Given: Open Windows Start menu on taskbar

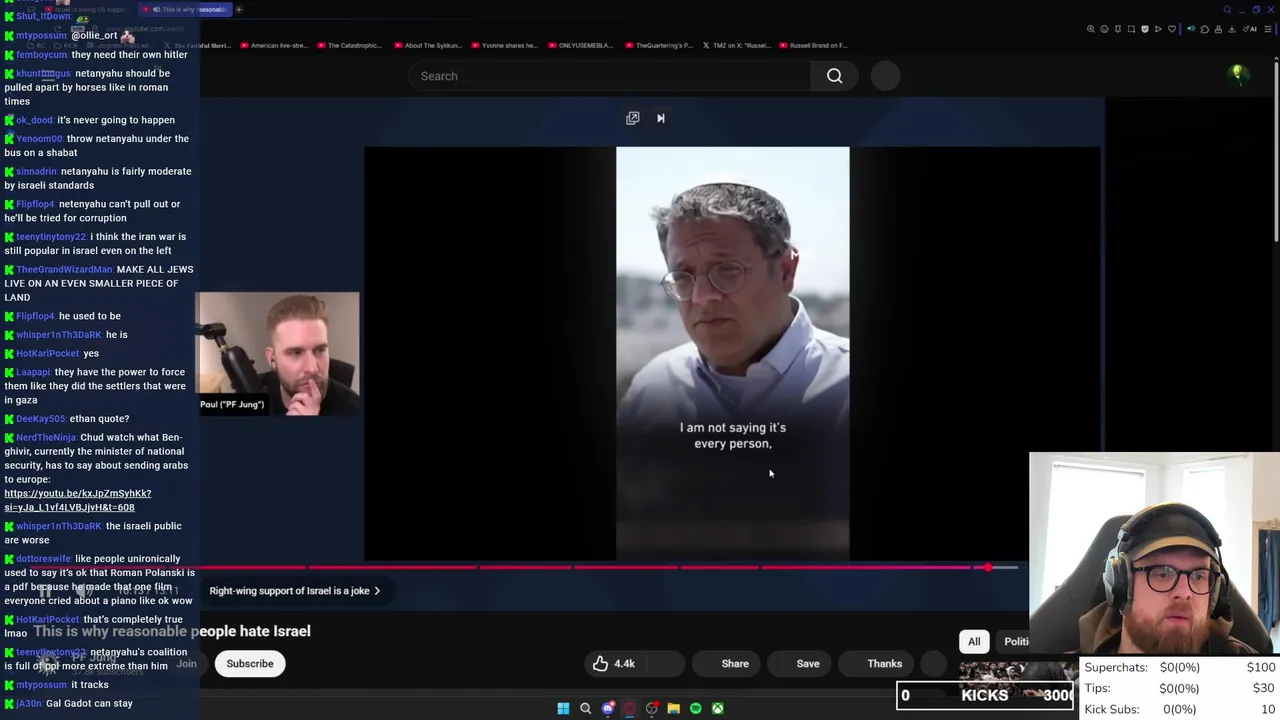Looking at the screenshot, I should (x=563, y=708).
